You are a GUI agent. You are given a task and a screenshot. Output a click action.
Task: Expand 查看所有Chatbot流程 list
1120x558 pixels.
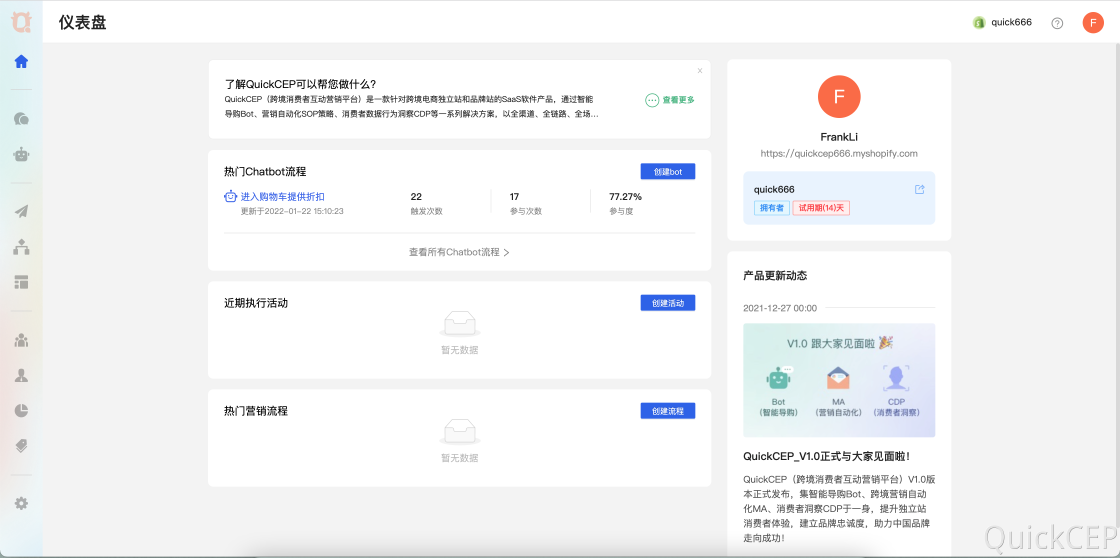tap(459, 252)
